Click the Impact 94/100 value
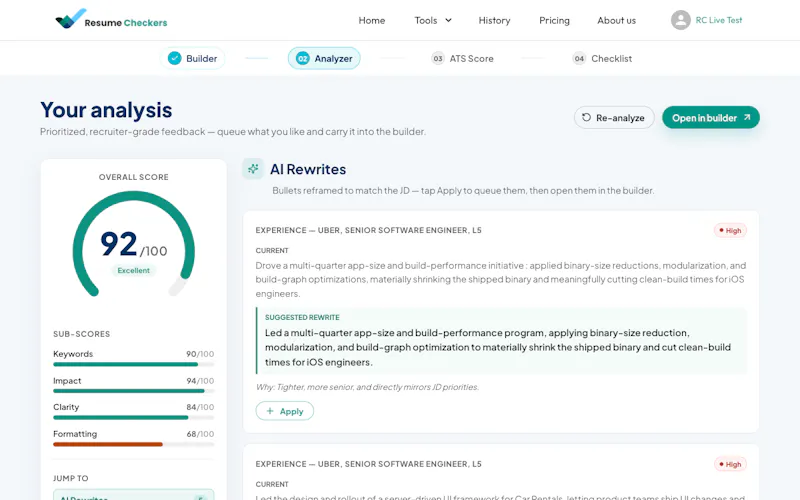Image resolution: width=800 pixels, height=500 pixels. (x=200, y=381)
